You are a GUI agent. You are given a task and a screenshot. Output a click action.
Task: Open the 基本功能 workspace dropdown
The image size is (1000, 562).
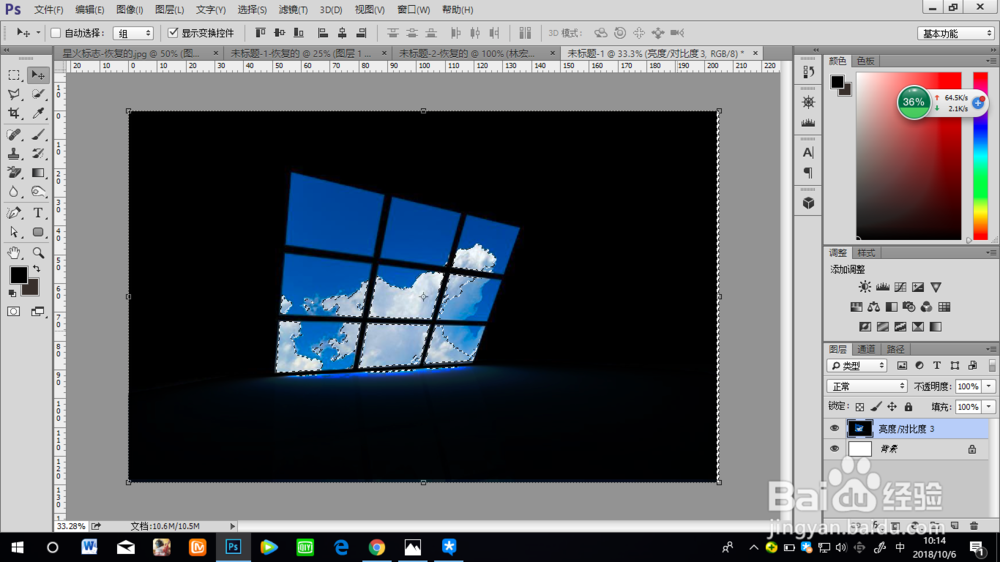coord(956,33)
